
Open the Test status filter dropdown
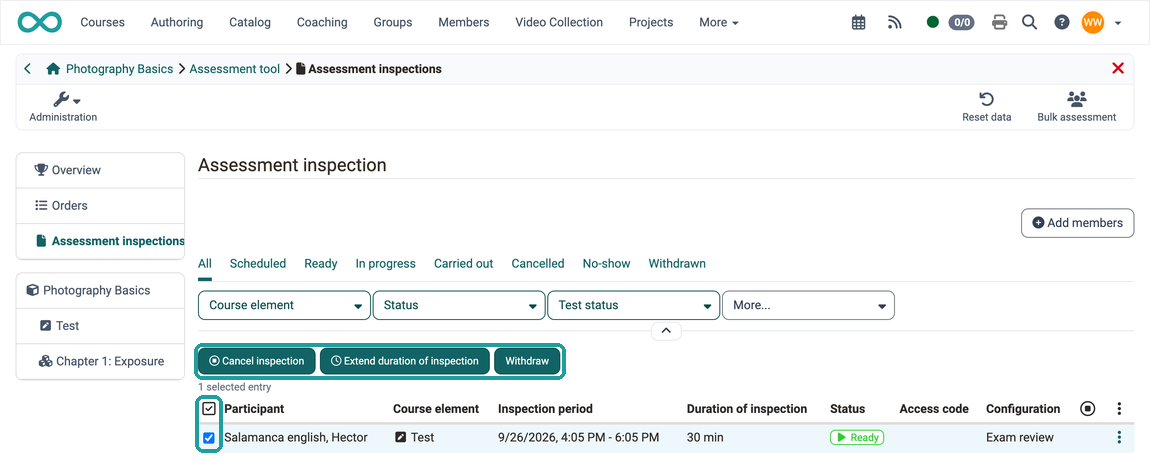(x=634, y=305)
